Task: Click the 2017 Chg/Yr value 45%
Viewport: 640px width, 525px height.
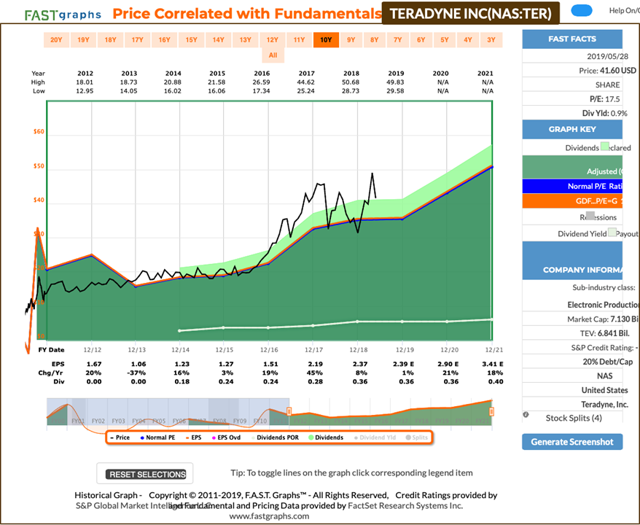Action: click(315, 373)
